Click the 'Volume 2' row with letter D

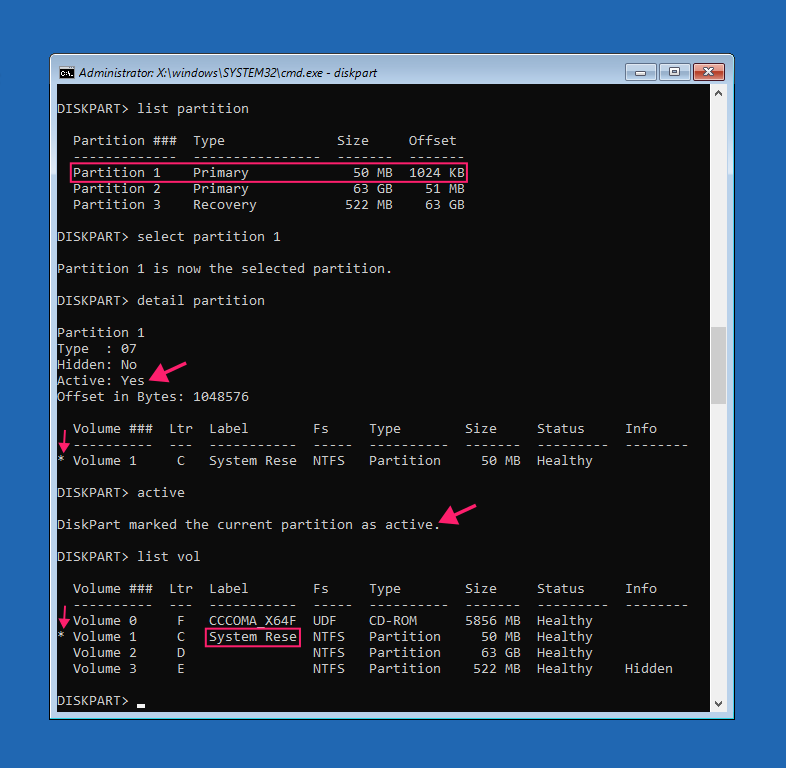click(x=333, y=653)
